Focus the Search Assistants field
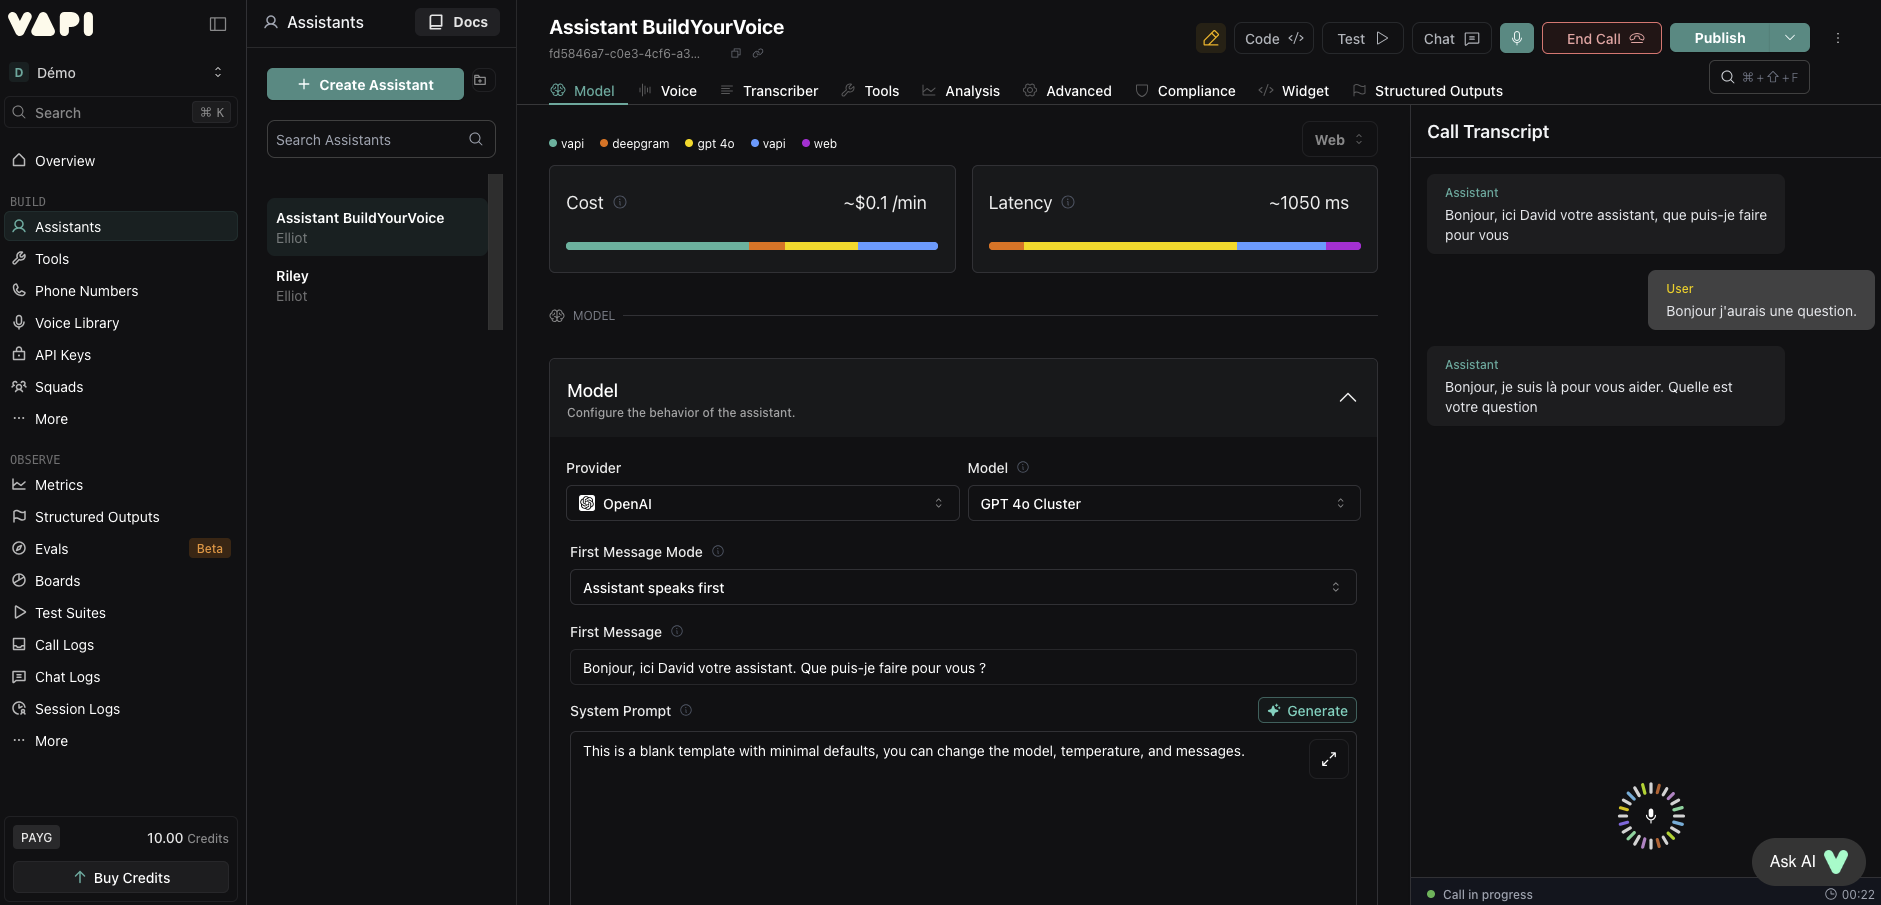Image resolution: width=1881 pixels, height=905 pixels. [381, 139]
